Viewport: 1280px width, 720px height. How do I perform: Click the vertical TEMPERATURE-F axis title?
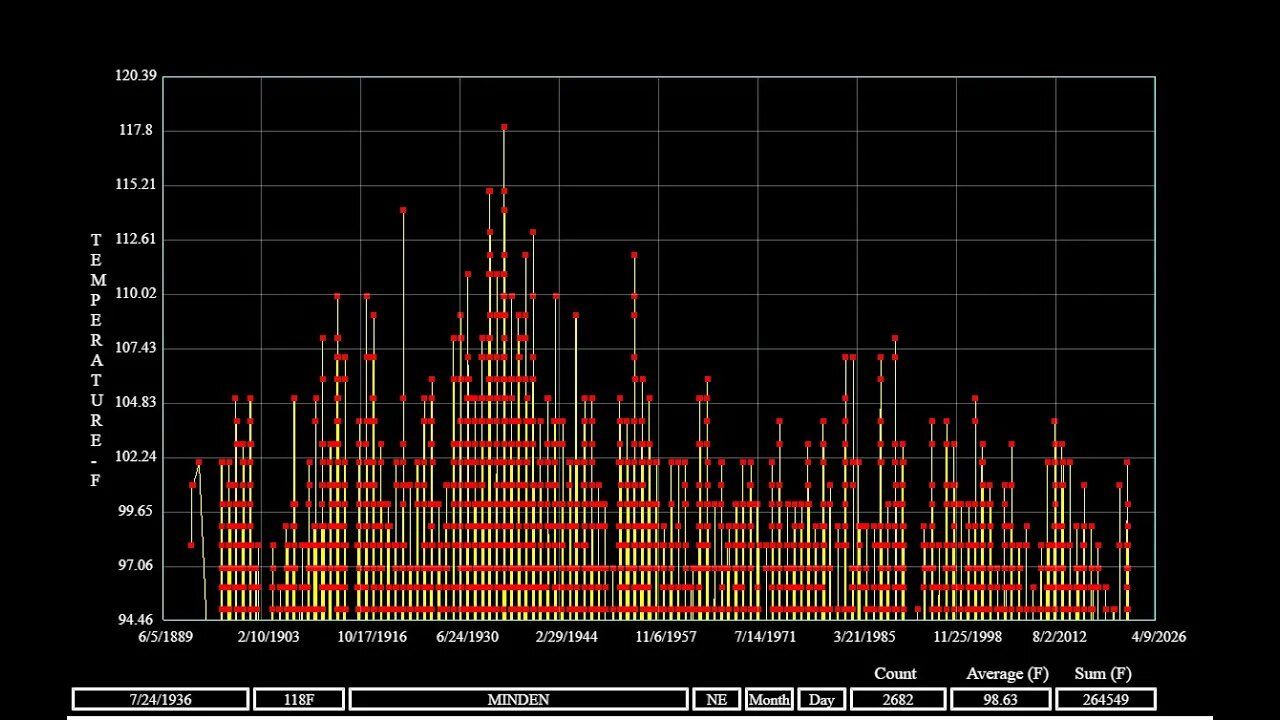point(96,360)
